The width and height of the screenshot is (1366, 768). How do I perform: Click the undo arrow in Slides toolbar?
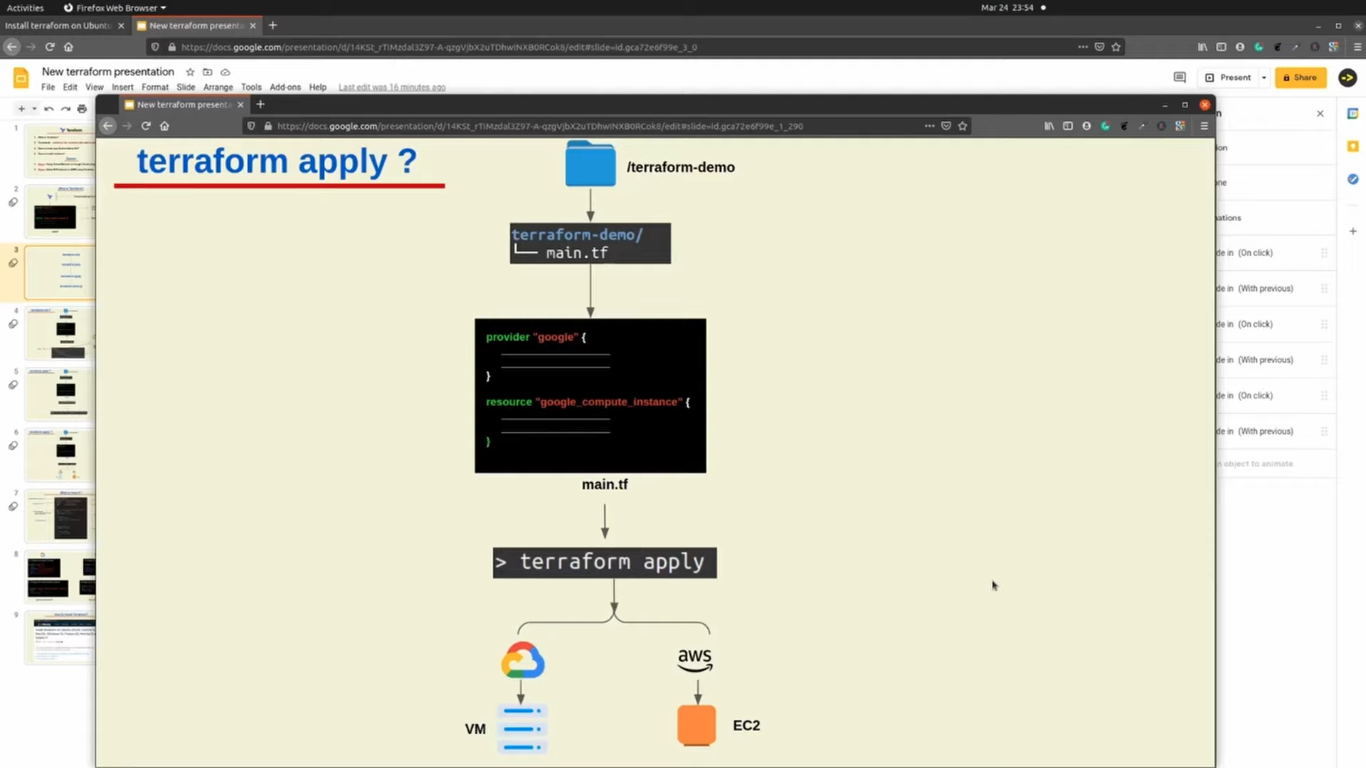coord(49,109)
